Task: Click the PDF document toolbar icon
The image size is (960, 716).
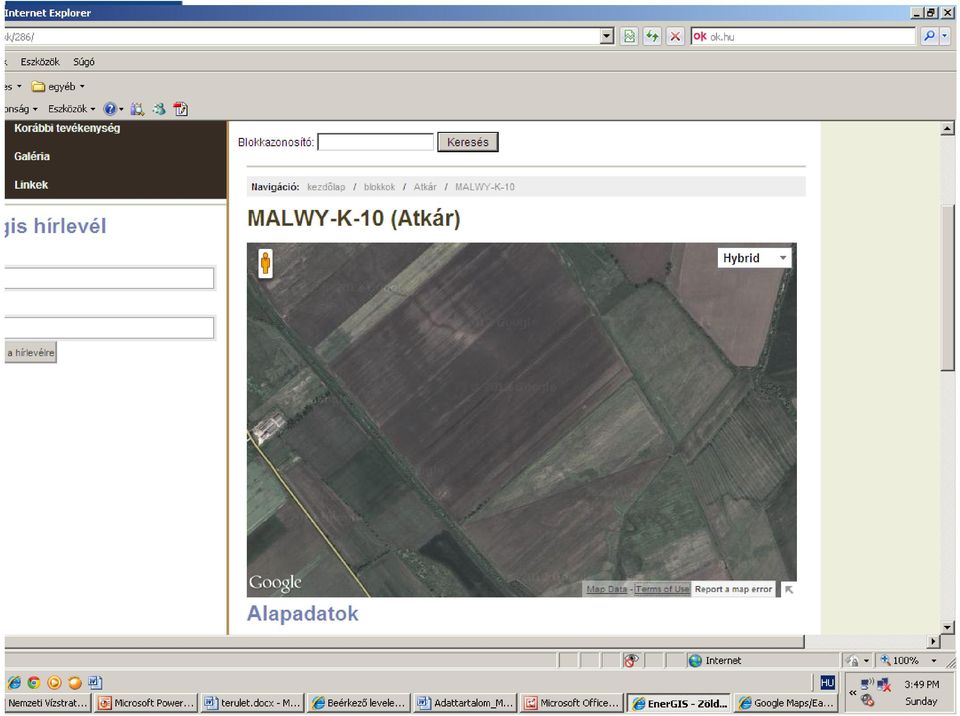Action: pos(181,109)
